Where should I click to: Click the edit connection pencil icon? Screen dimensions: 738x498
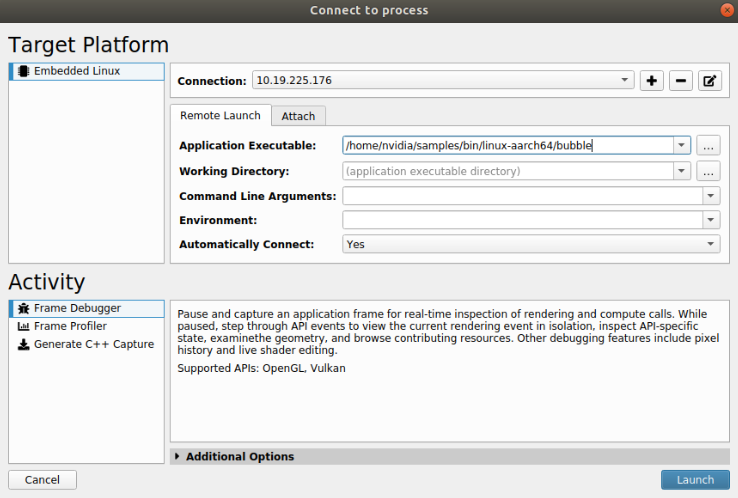pyautogui.click(x=709, y=81)
